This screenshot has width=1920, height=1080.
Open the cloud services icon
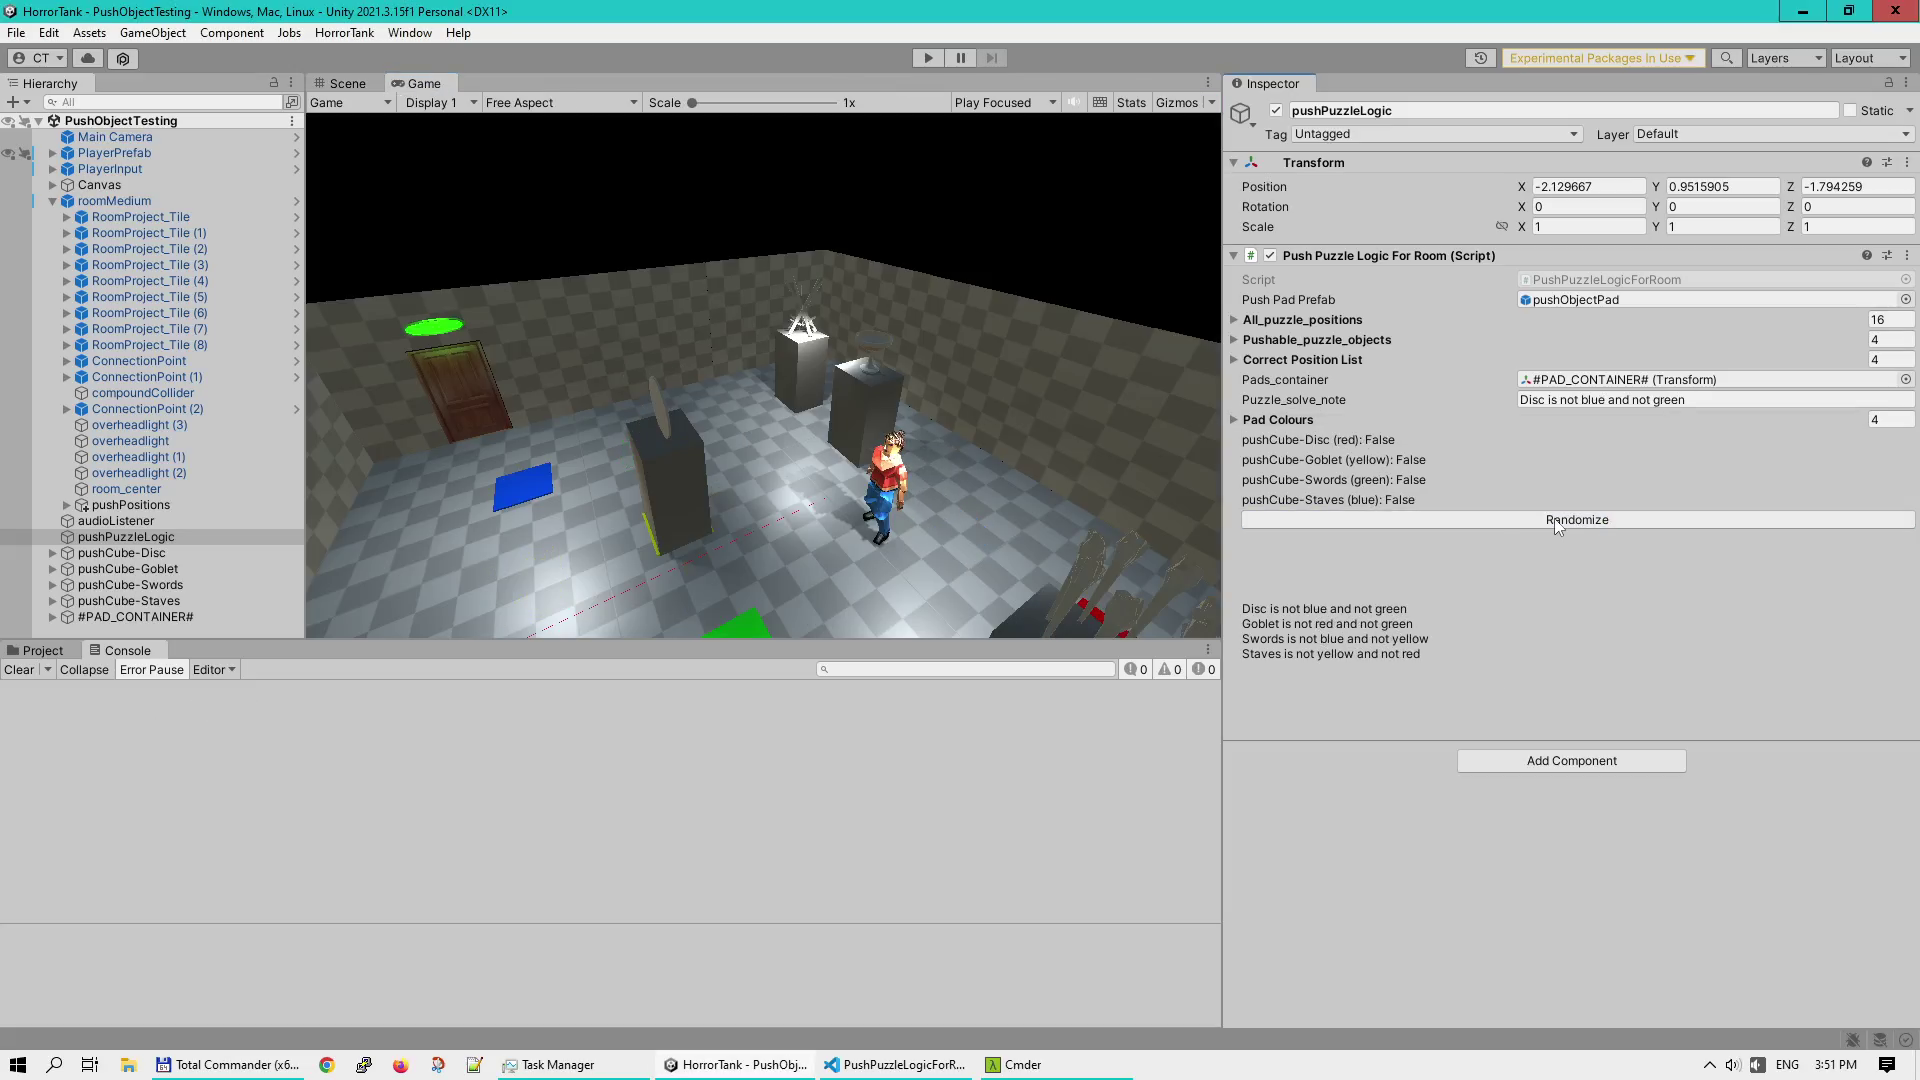pos(88,58)
